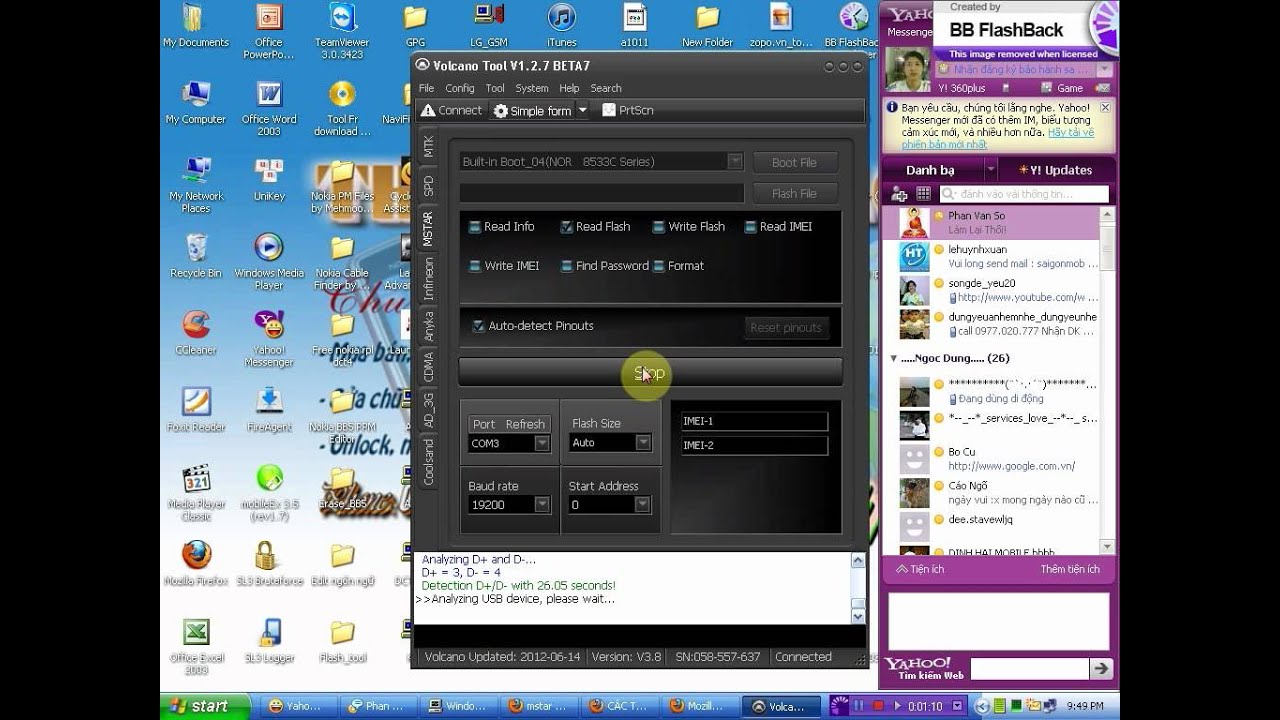Click the Boot File button
Screen dimensions: 1280x720
click(x=793, y=162)
